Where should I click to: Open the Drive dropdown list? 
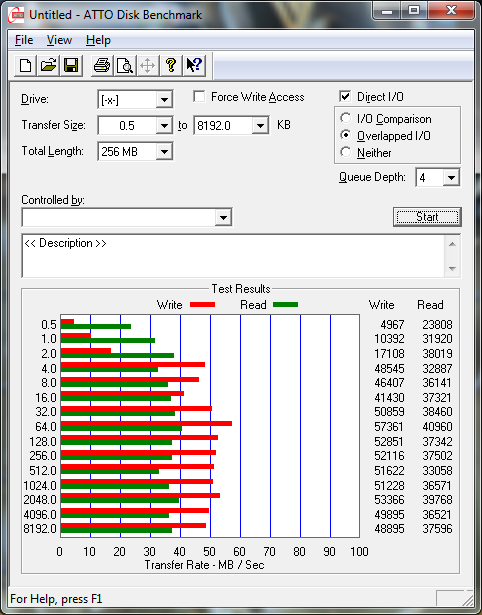click(x=164, y=100)
